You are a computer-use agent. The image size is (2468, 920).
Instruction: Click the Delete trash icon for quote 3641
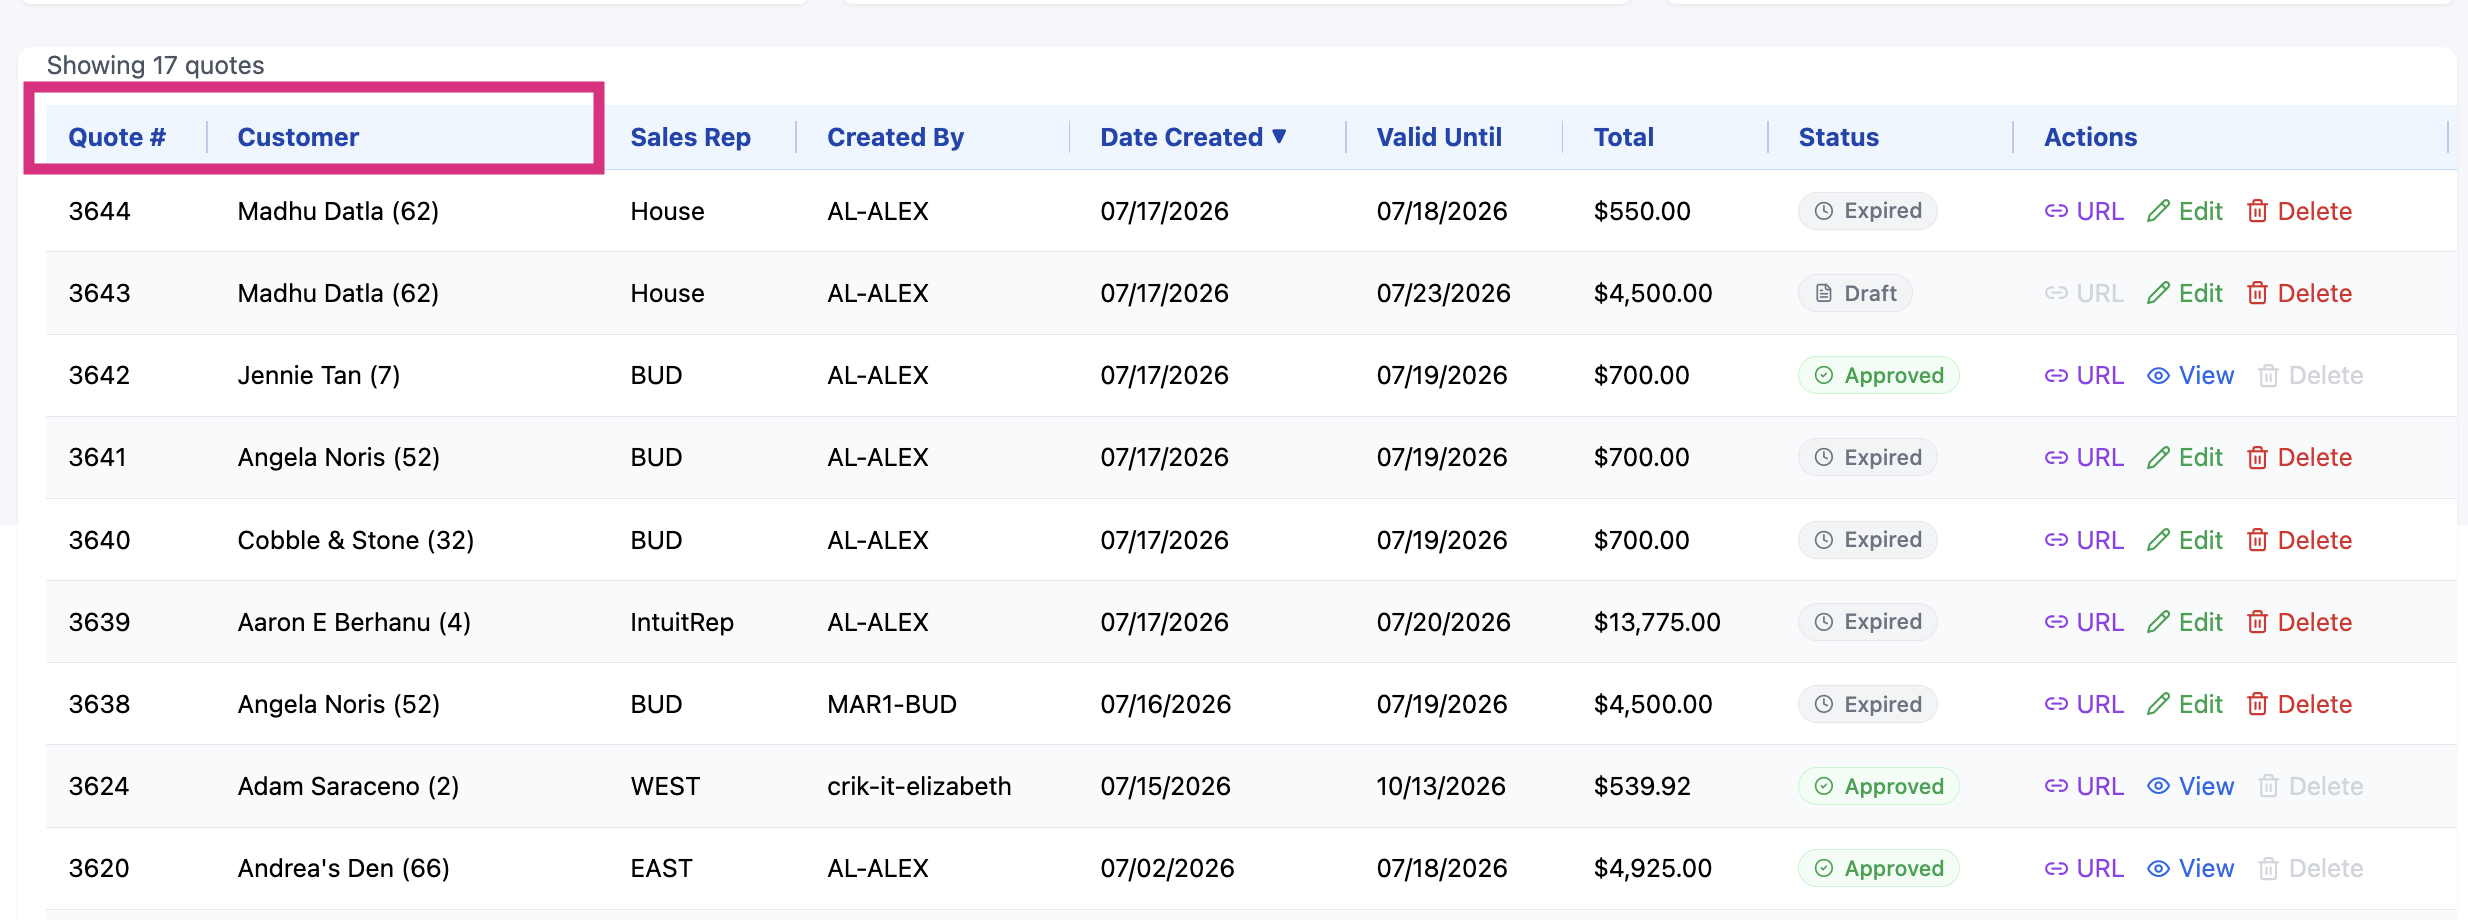[x=2257, y=457]
